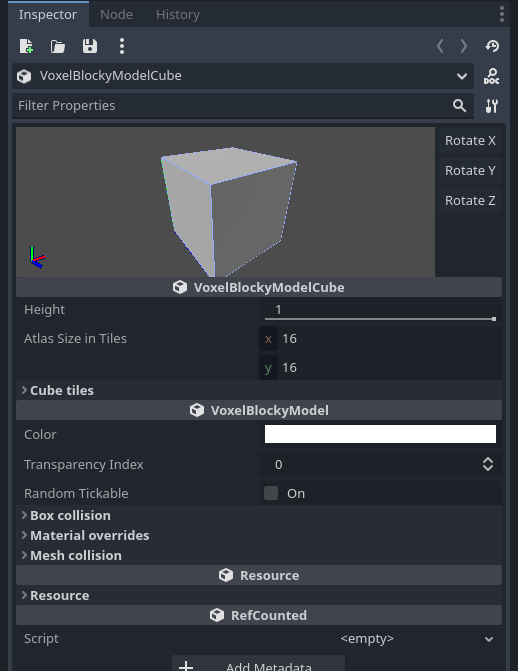Viewport: 518px width, 671px height.
Task: Click the Color property label
Action: tap(40, 434)
